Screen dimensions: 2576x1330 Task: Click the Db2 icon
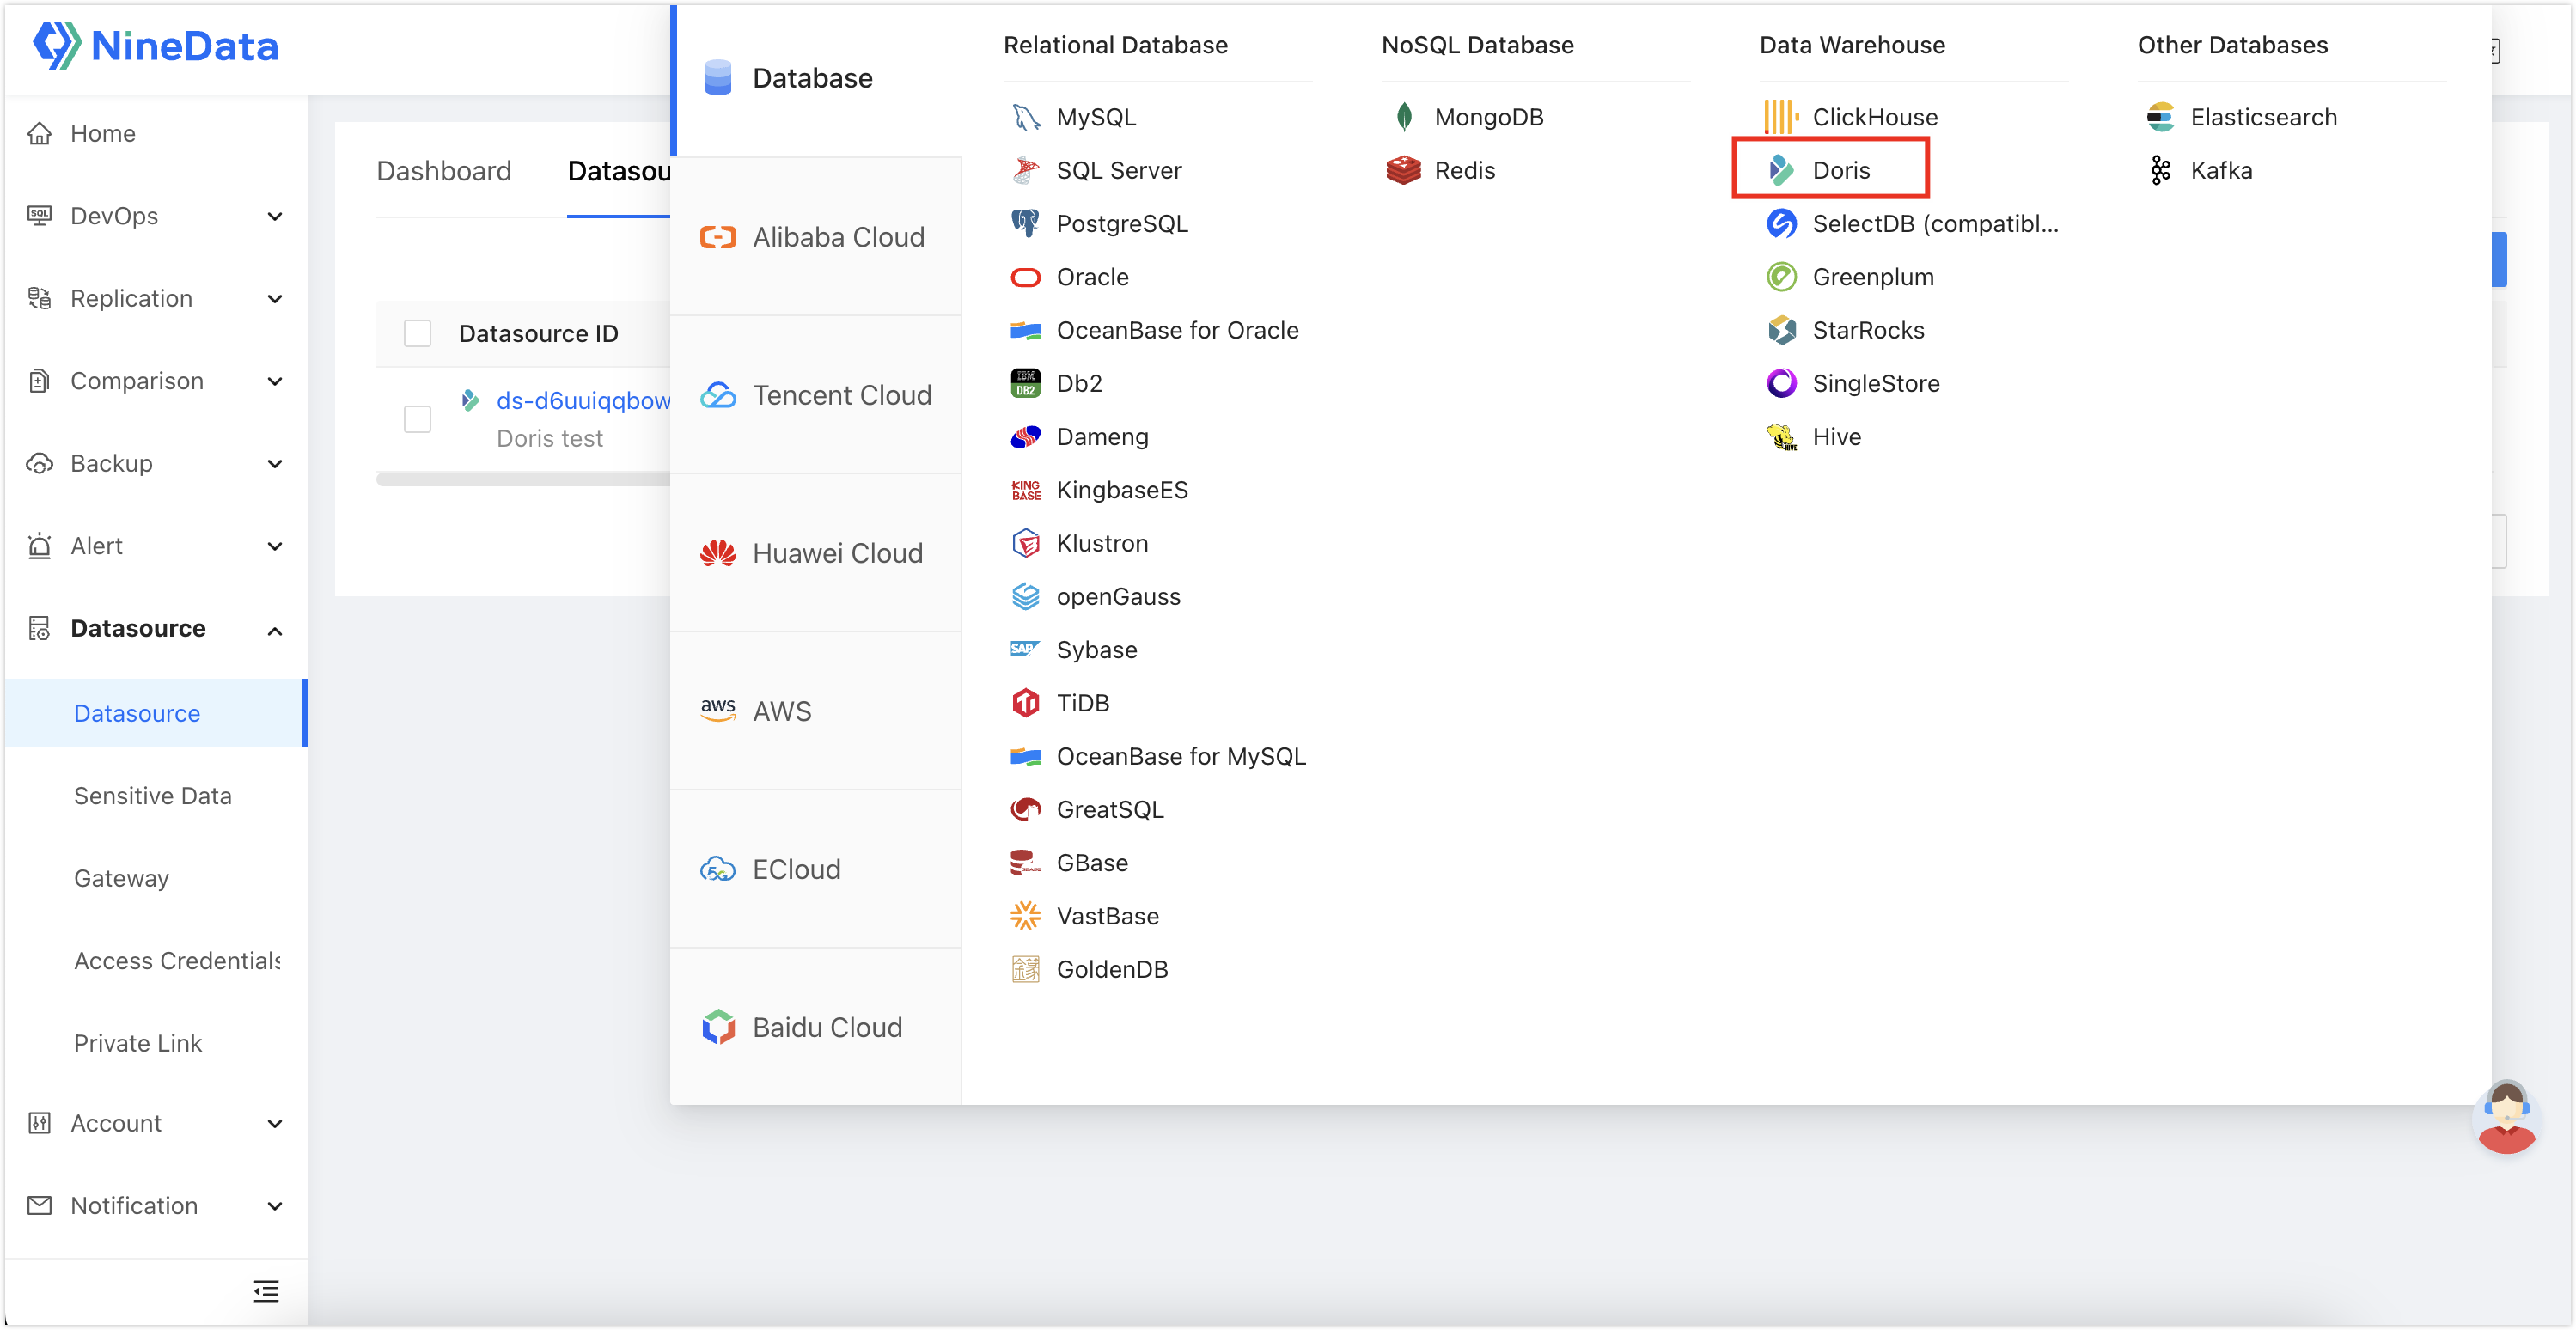[x=1025, y=383]
